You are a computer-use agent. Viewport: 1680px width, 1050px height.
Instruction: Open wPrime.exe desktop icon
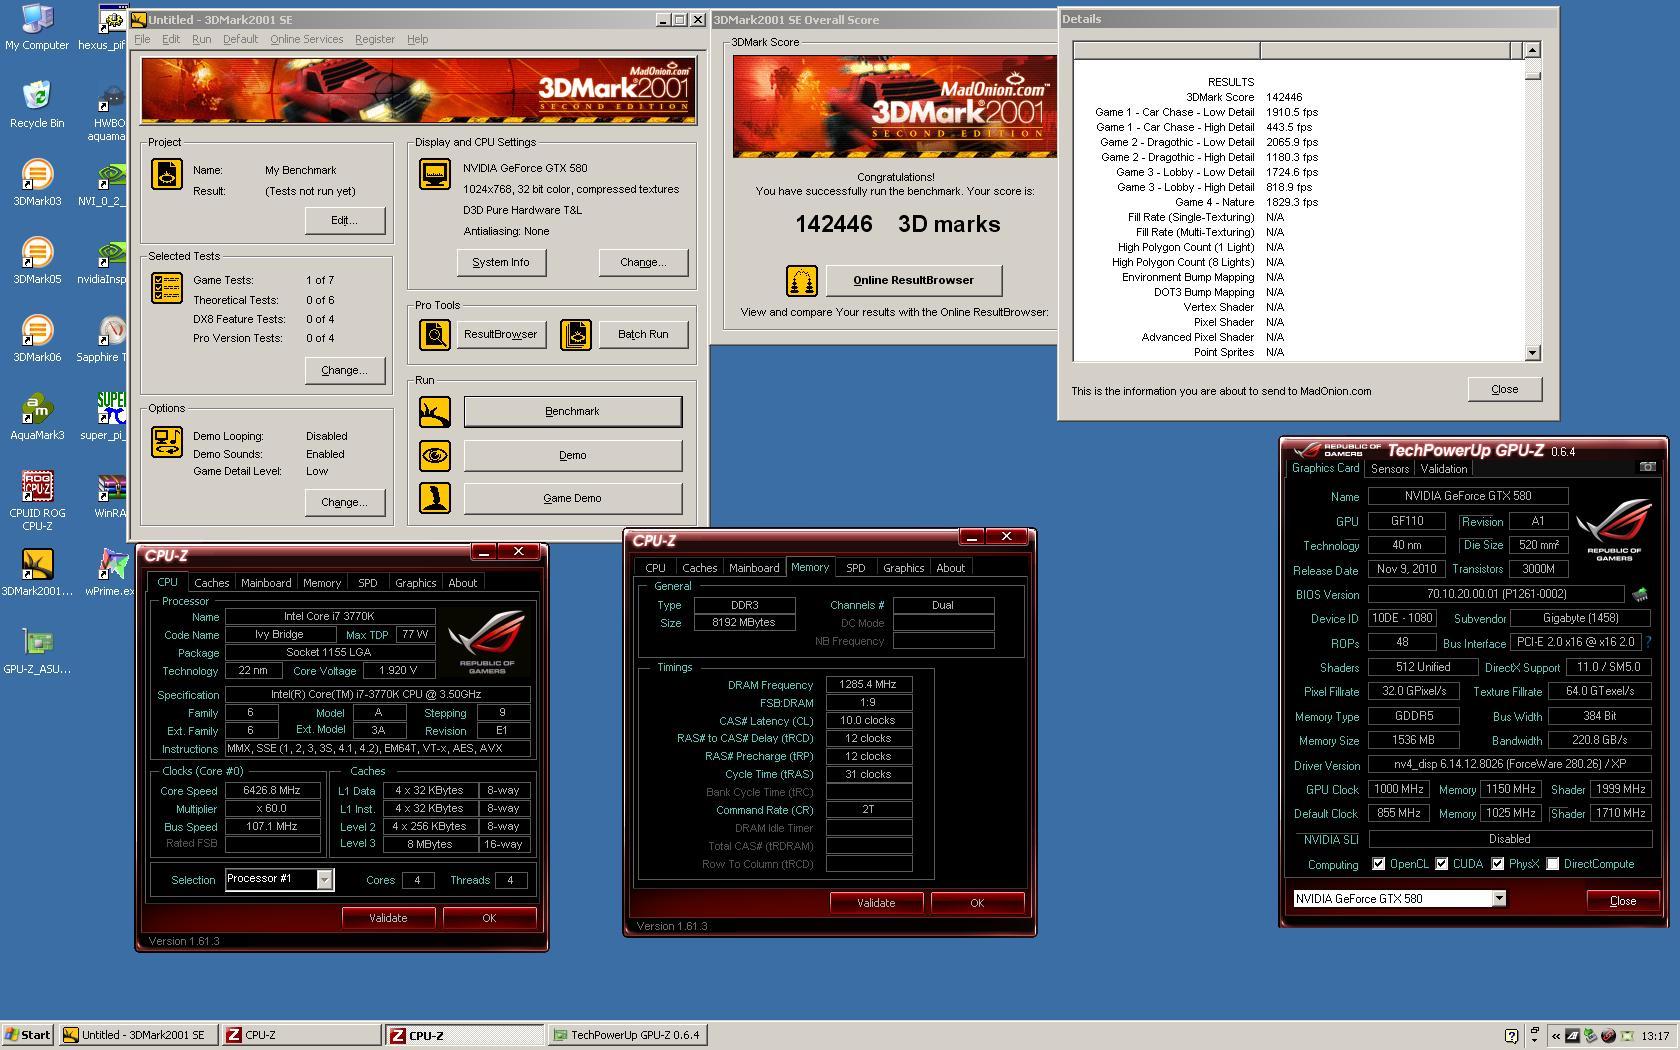coord(110,573)
